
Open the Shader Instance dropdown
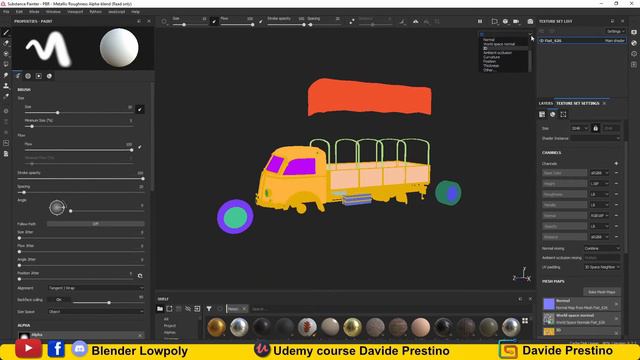tap(596, 138)
